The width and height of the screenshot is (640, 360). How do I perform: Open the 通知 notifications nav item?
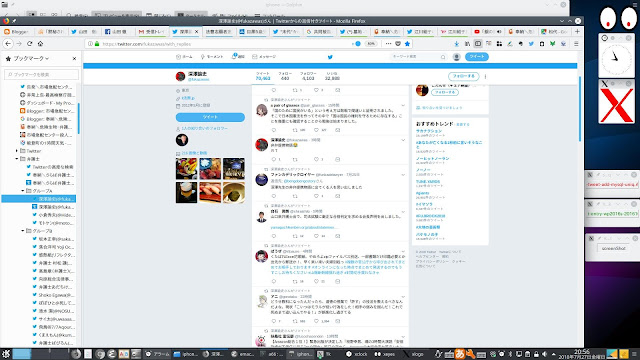tap(238, 57)
